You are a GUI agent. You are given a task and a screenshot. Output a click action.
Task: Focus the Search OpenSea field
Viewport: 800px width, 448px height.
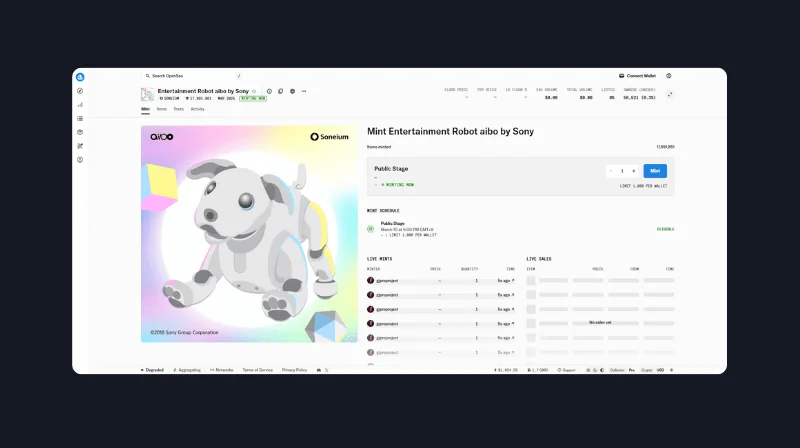point(193,76)
